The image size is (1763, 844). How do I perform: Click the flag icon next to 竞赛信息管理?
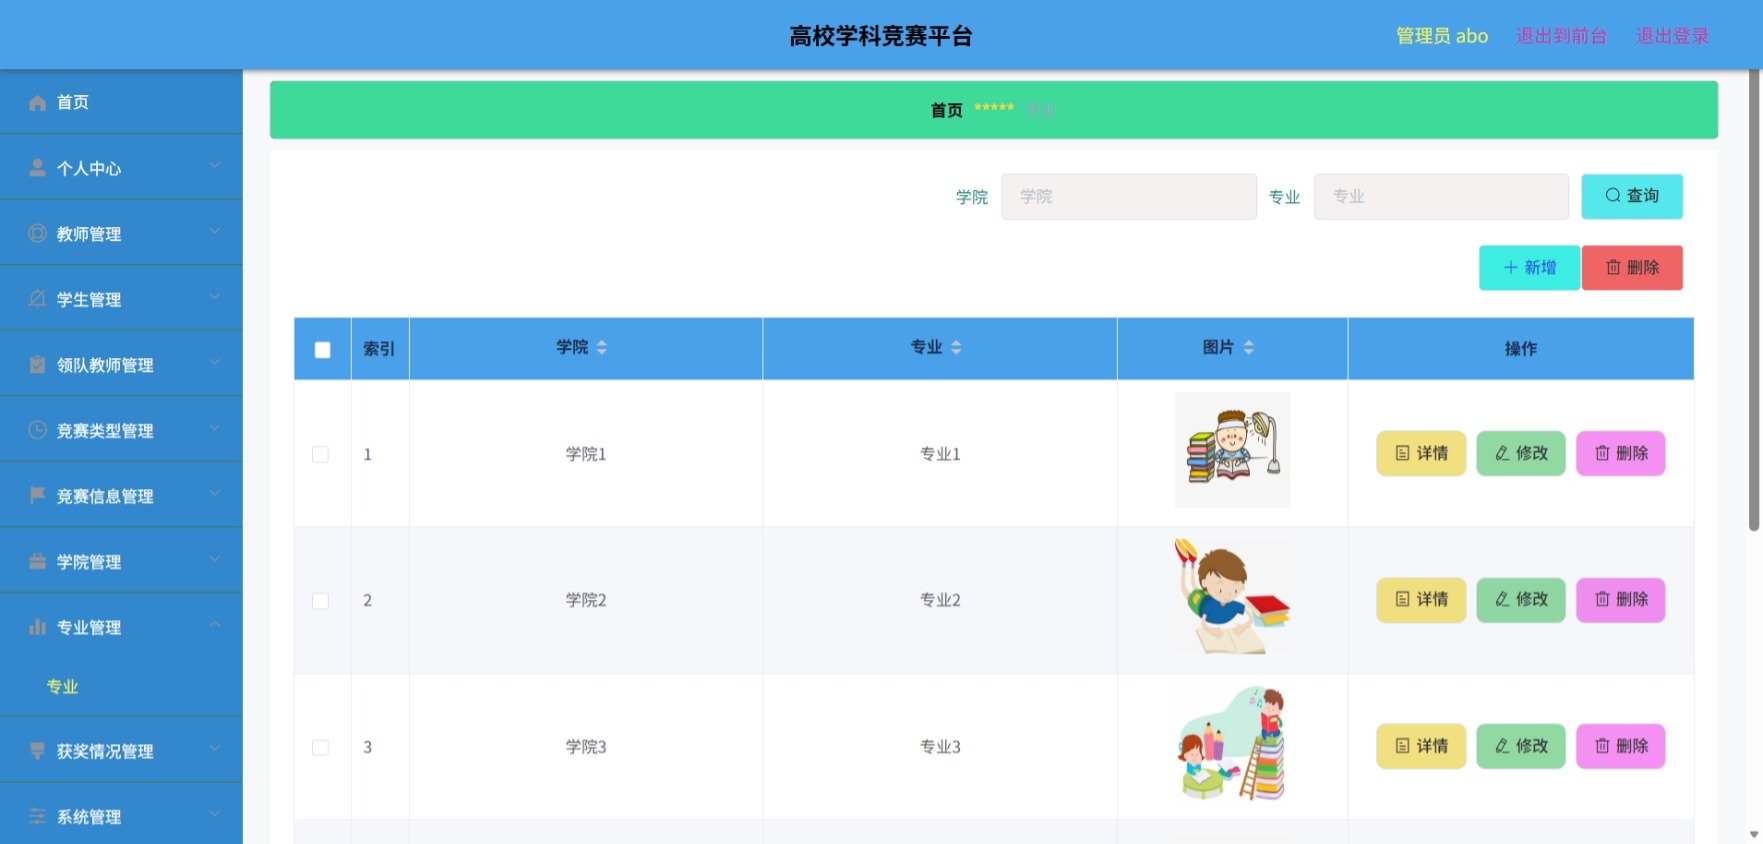pyautogui.click(x=37, y=495)
